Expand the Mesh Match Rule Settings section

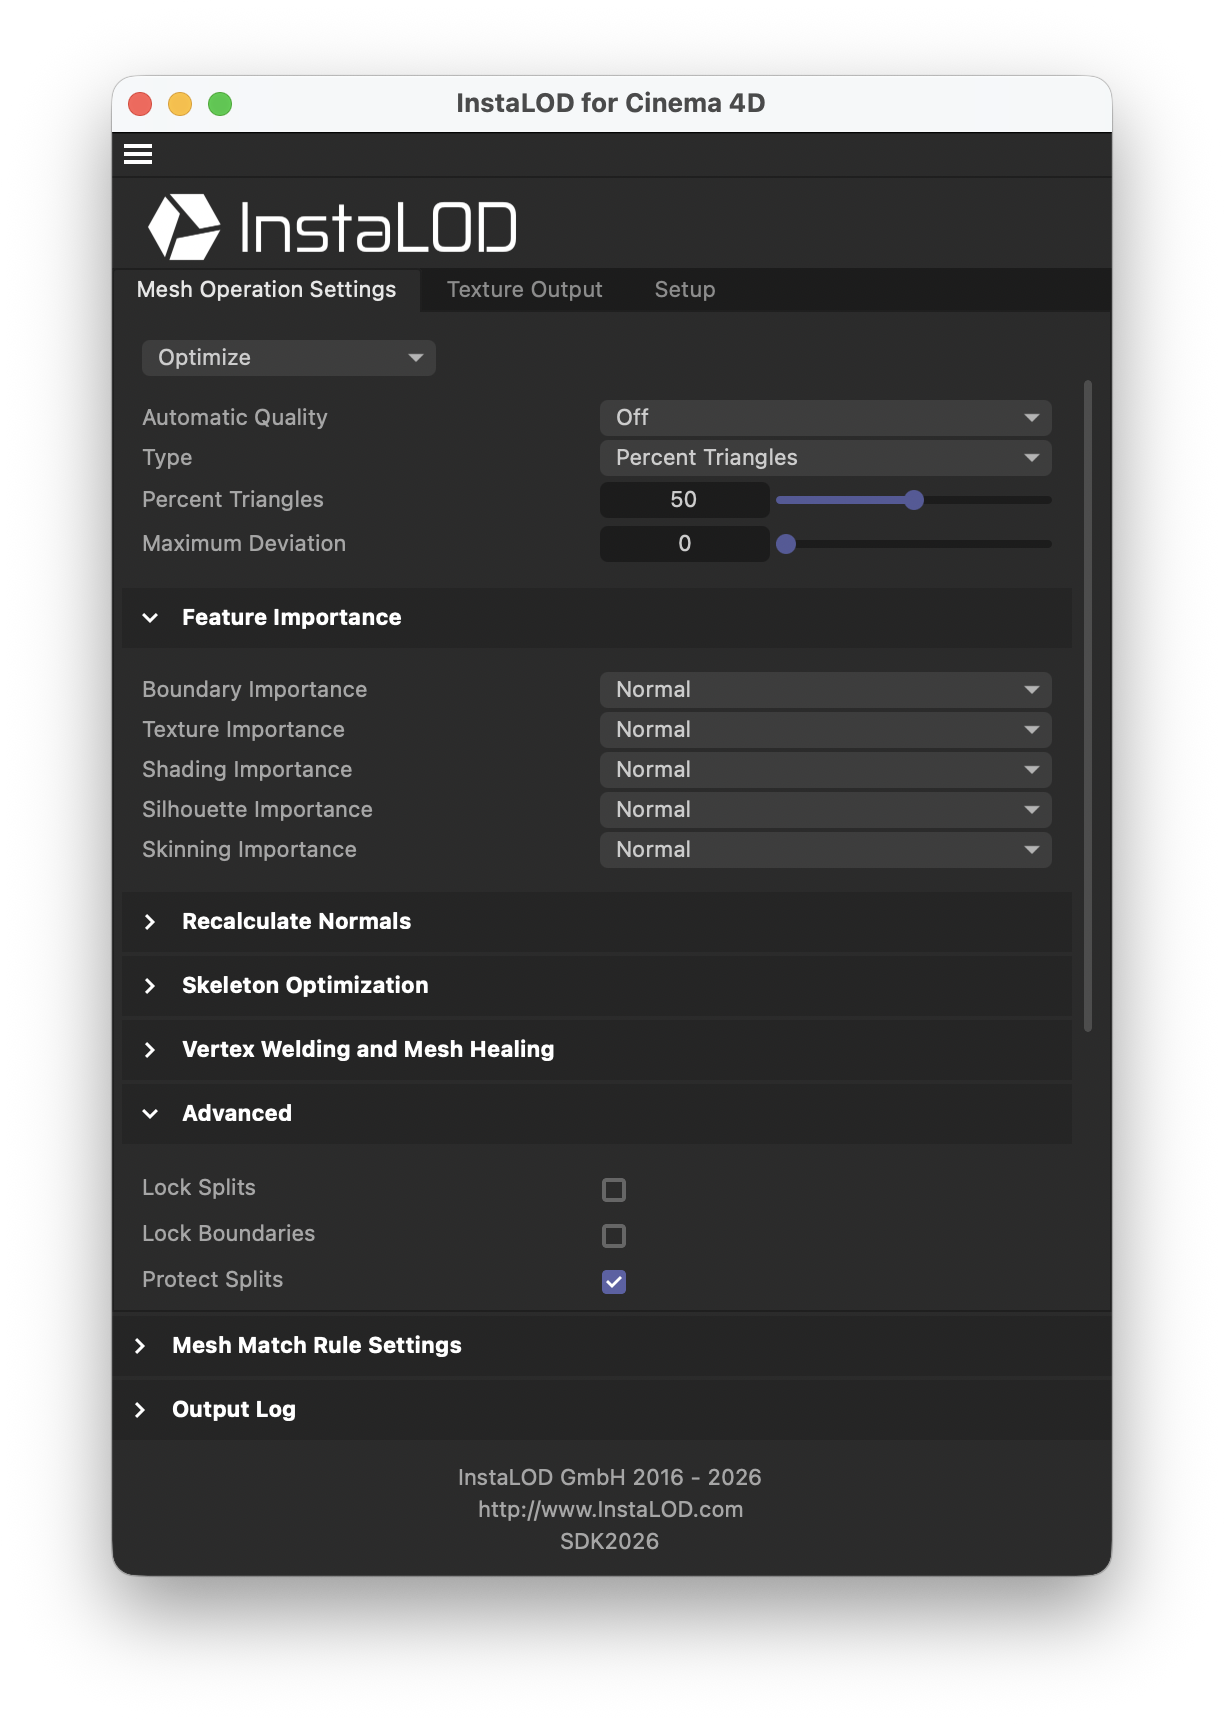tap(612, 1346)
